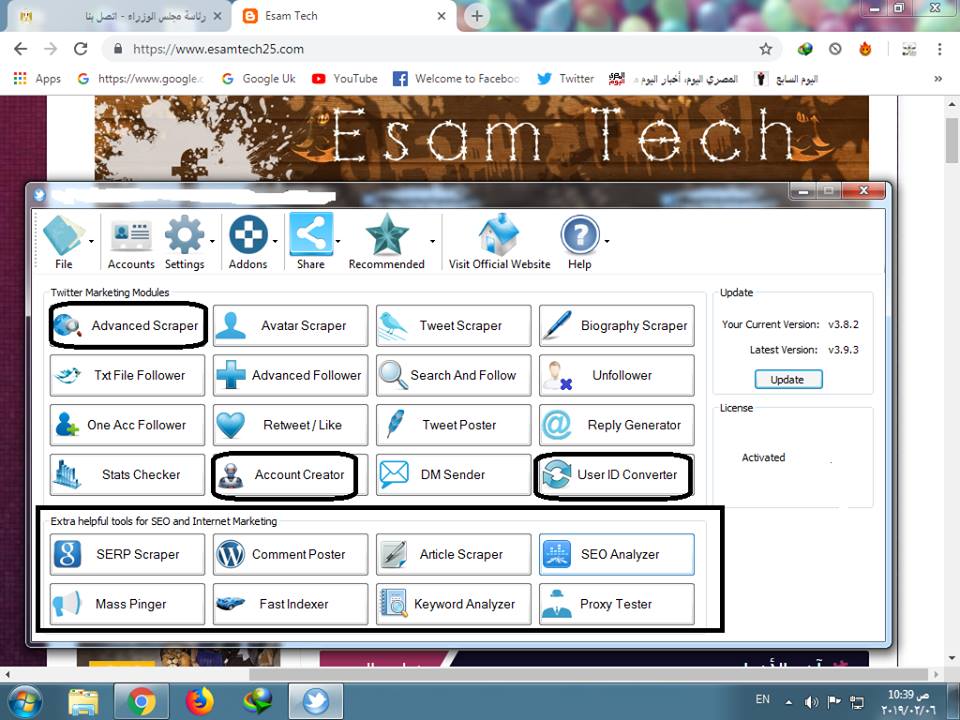Screen dimensions: 960x720
Task: Open the Twitter bookmark
Action: click(x=566, y=79)
